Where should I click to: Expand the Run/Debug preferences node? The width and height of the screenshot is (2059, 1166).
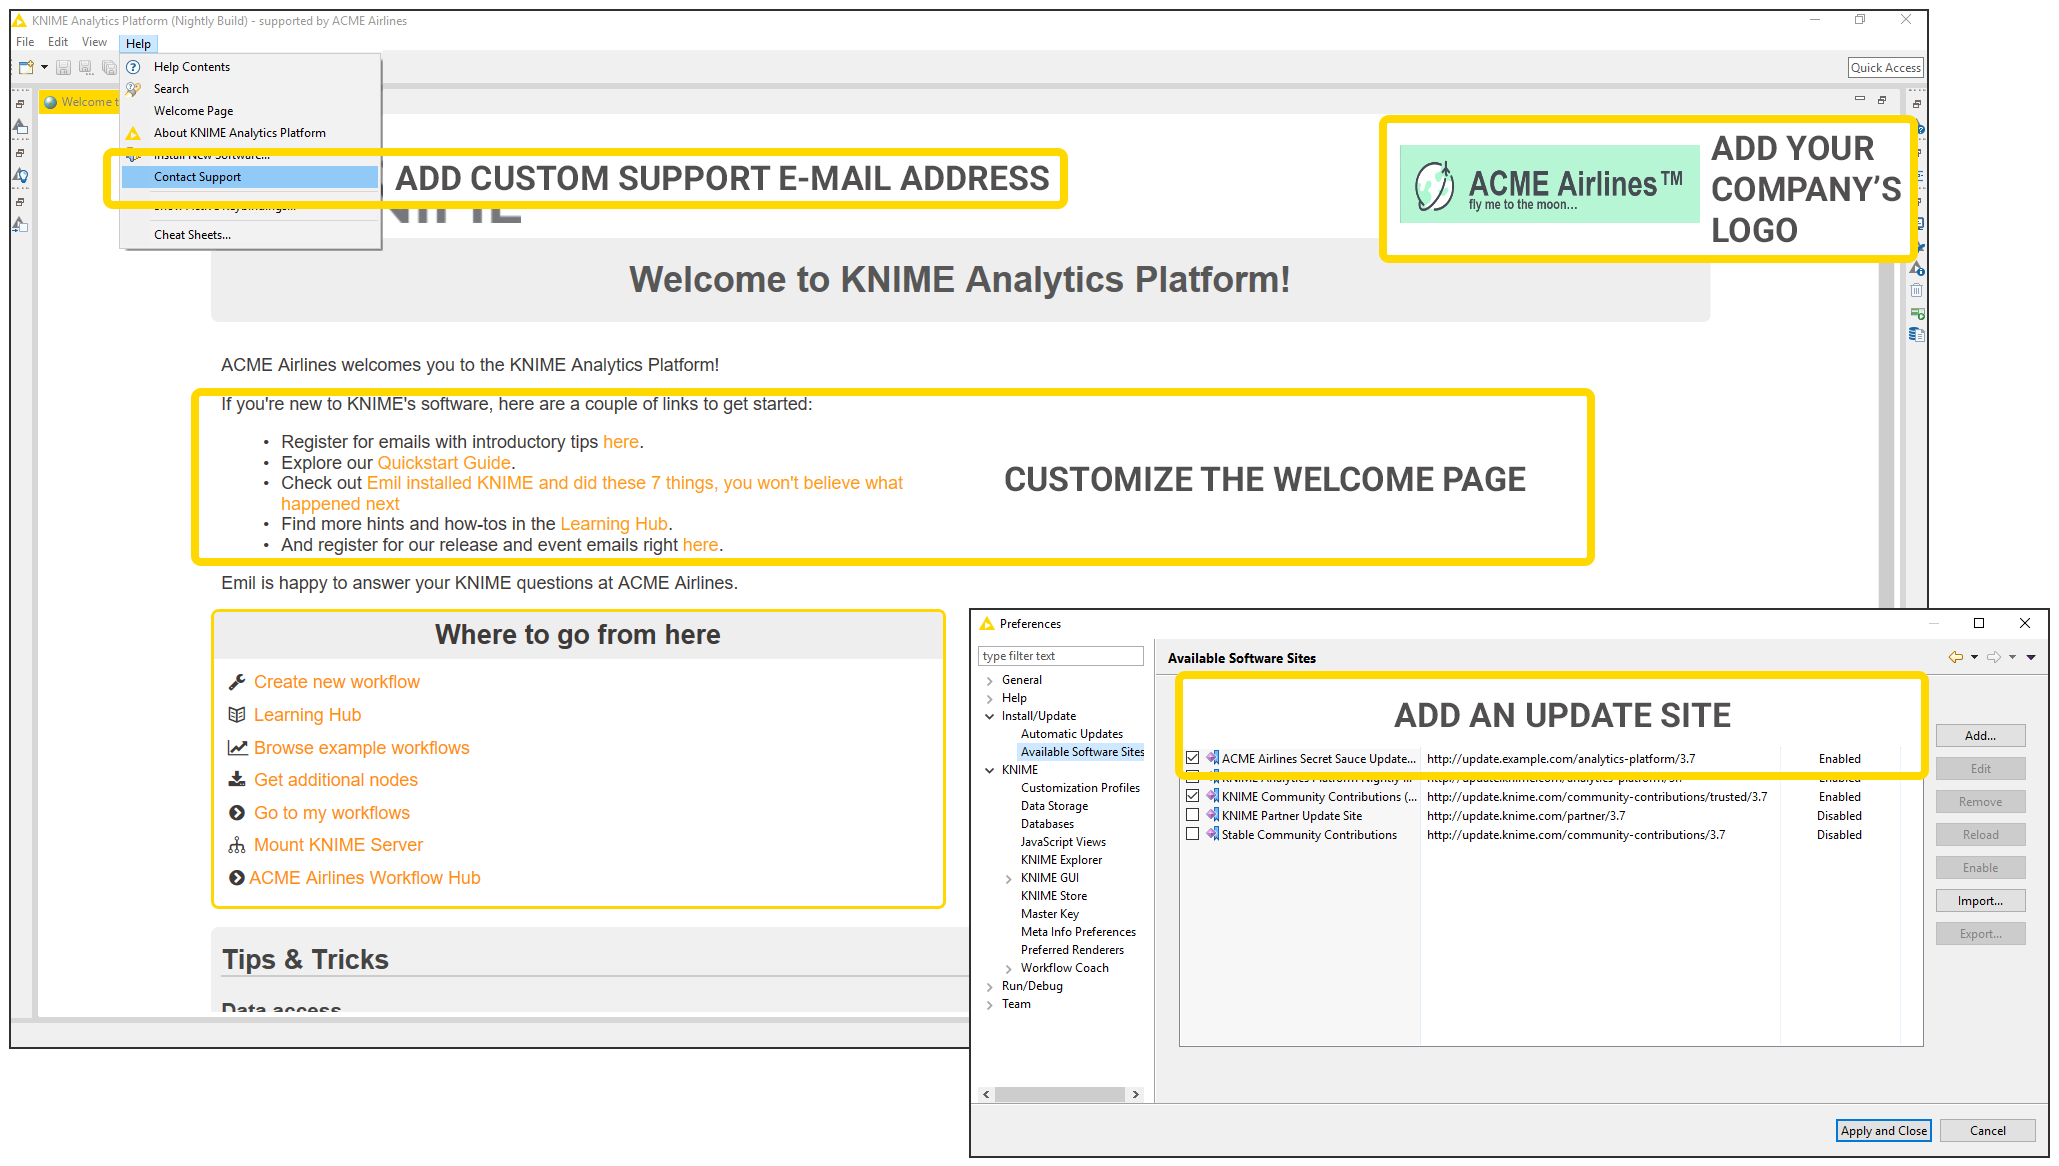pyautogui.click(x=990, y=986)
